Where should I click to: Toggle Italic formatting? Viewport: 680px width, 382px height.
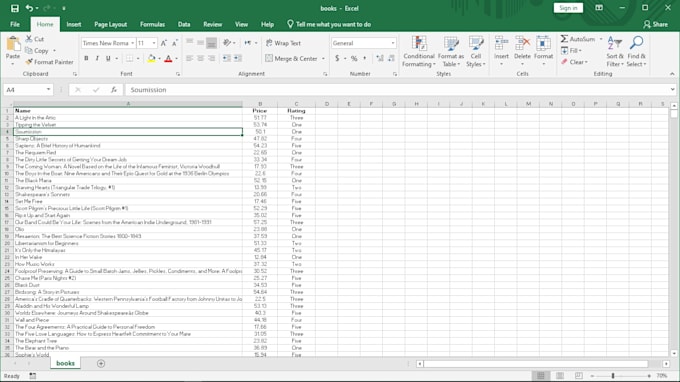97,58
